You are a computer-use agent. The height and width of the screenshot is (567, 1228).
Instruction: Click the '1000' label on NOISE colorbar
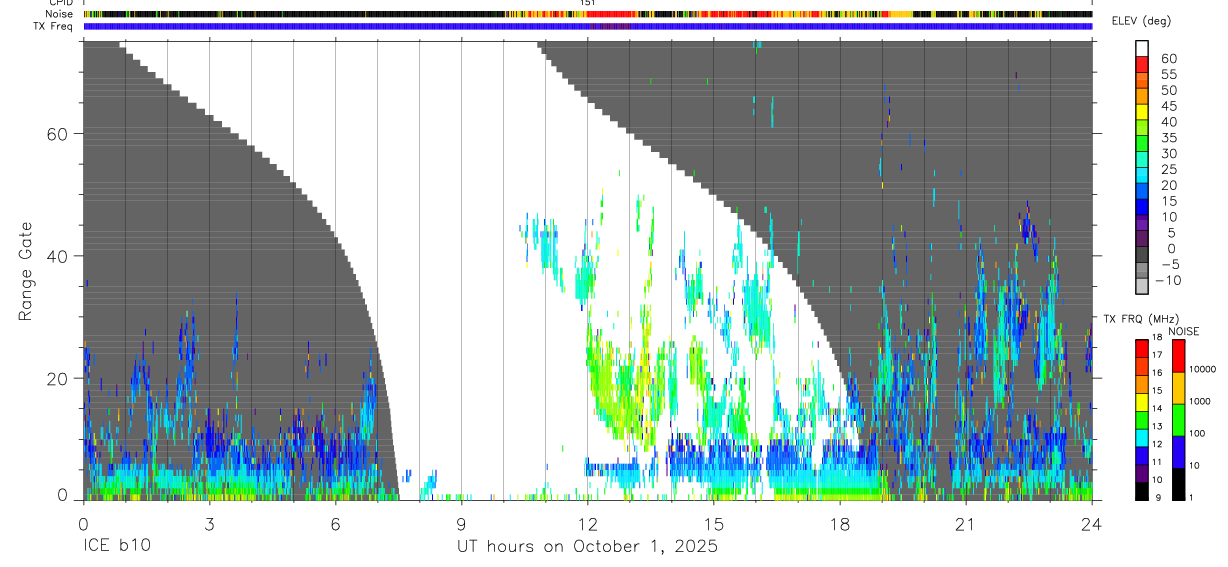[1202, 401]
